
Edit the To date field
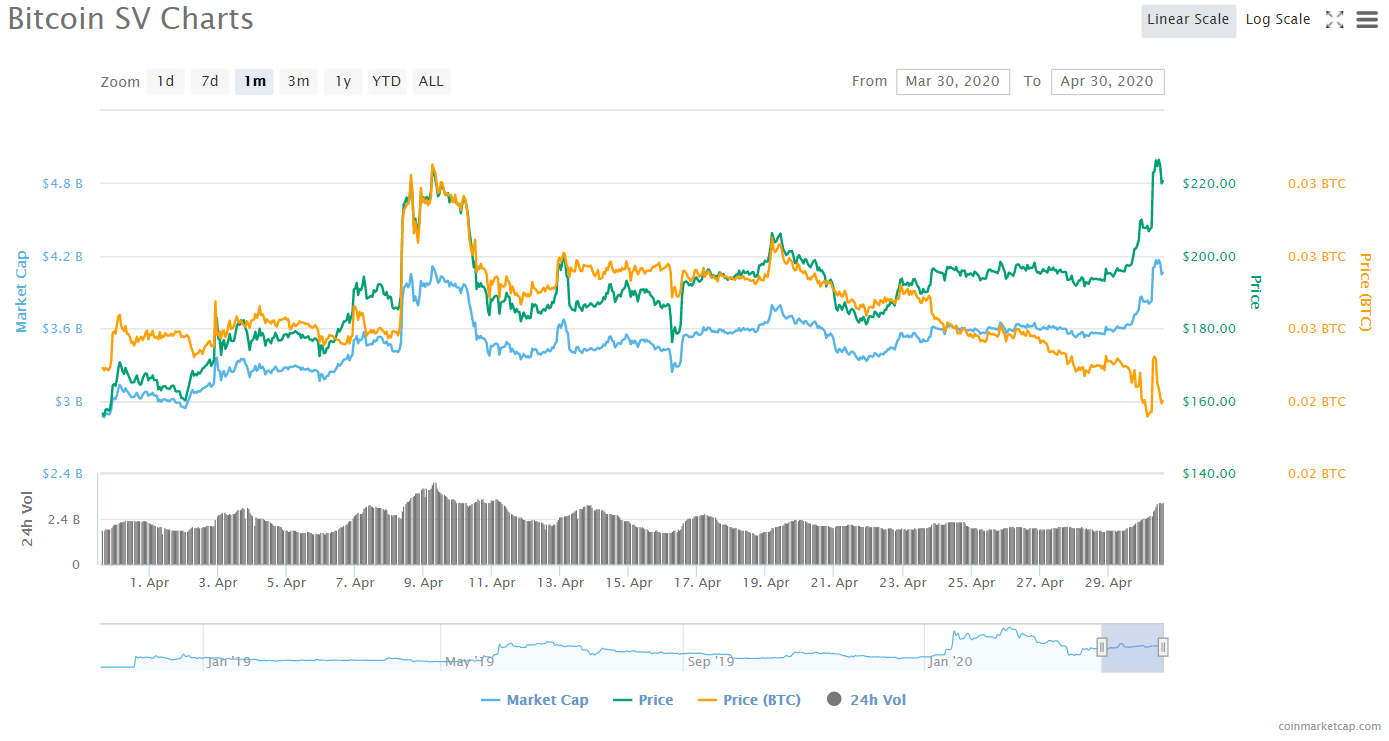[1107, 81]
